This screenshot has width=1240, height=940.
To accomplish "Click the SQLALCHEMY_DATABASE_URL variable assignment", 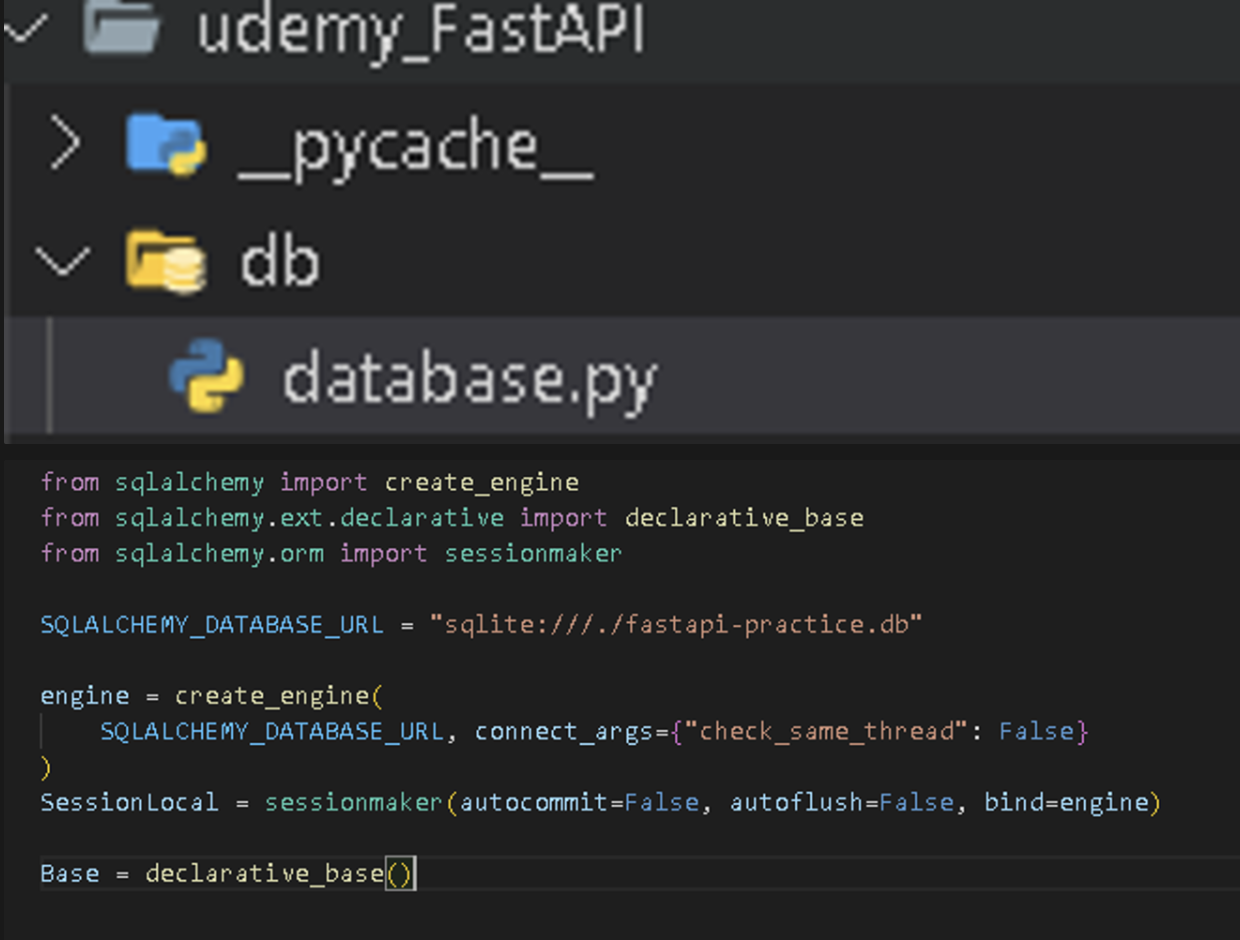I will (211, 625).
